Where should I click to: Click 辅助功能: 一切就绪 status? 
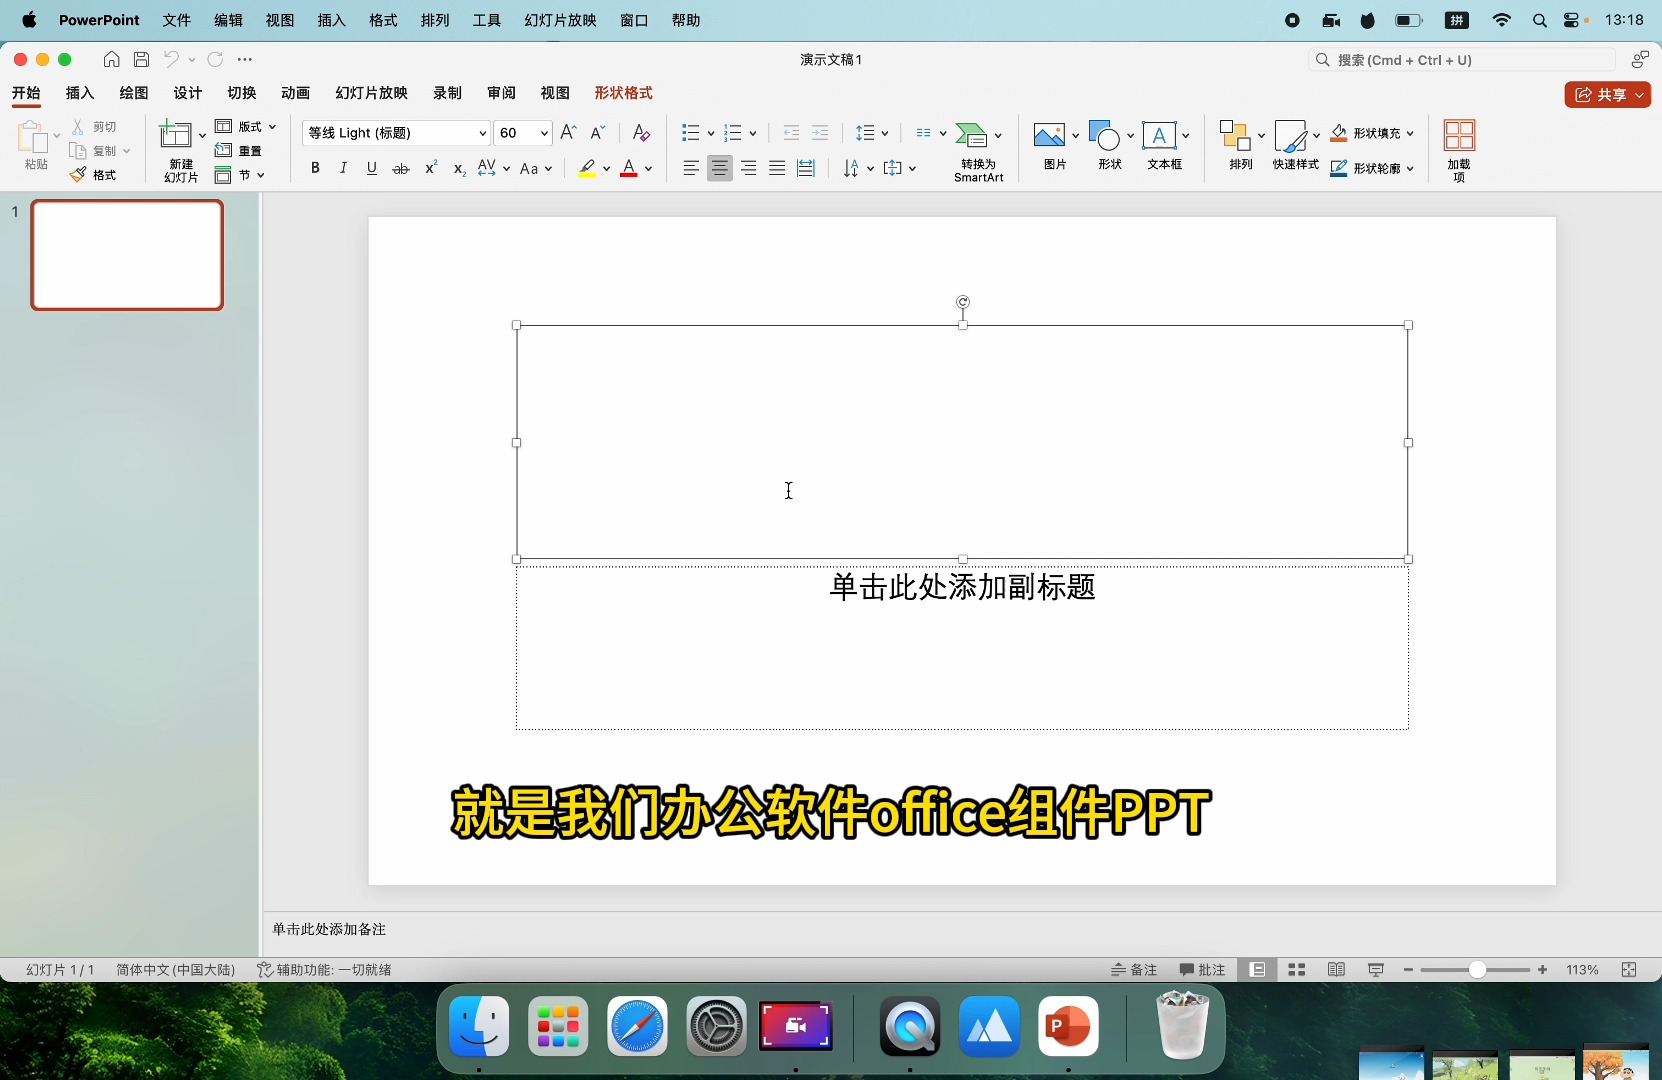point(324,969)
